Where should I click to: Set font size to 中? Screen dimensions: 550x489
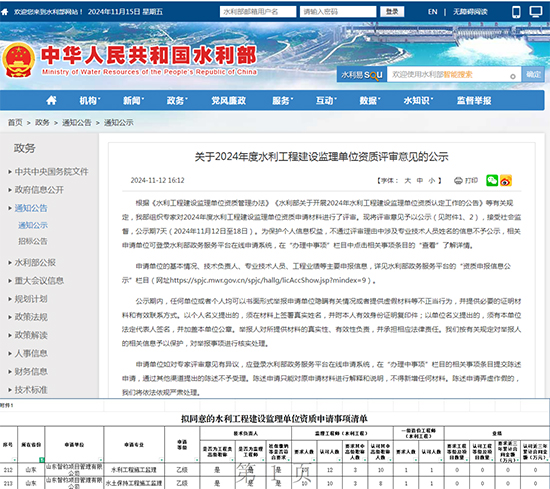tap(420, 181)
